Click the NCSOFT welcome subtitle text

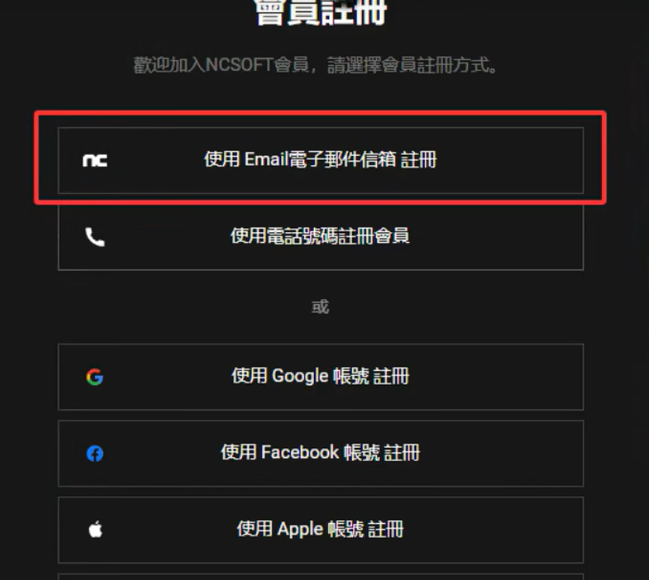point(315,65)
